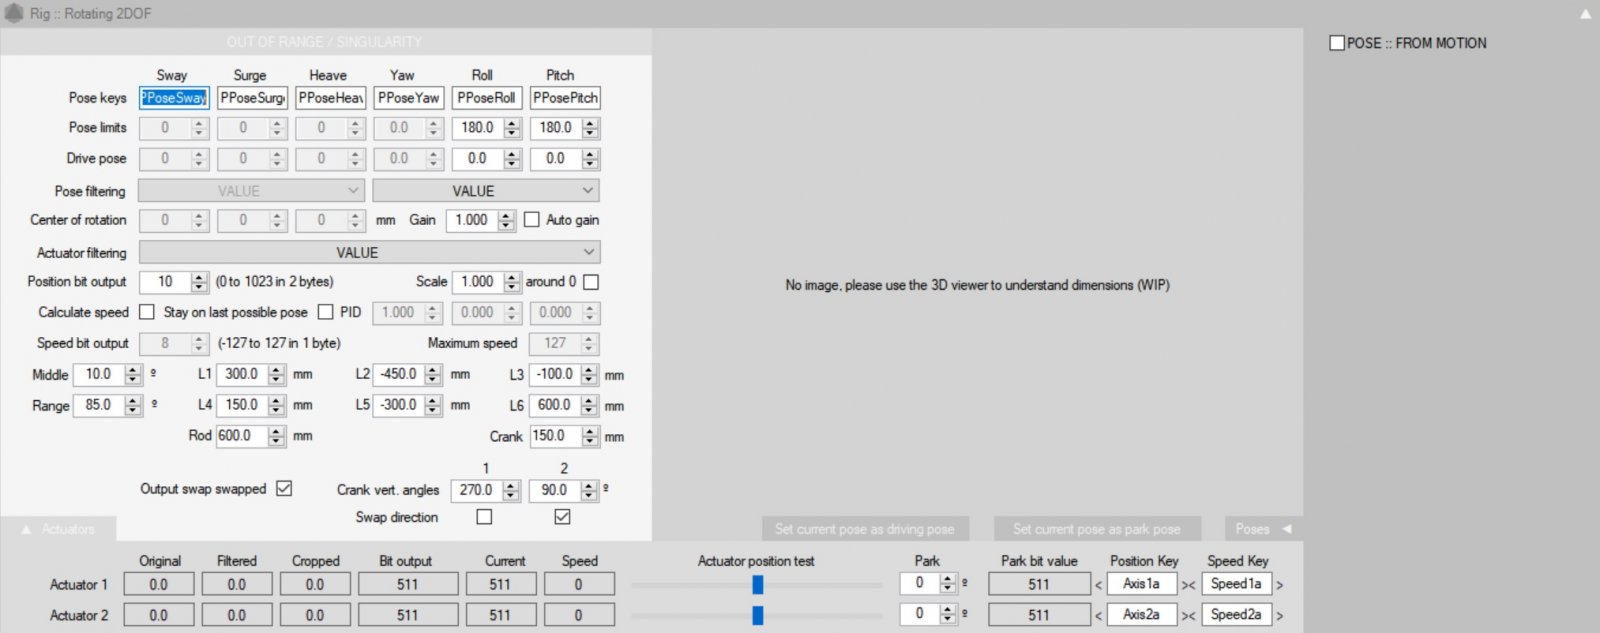
Task: Click the arrow right of Speed2a key
Action: [1280, 616]
